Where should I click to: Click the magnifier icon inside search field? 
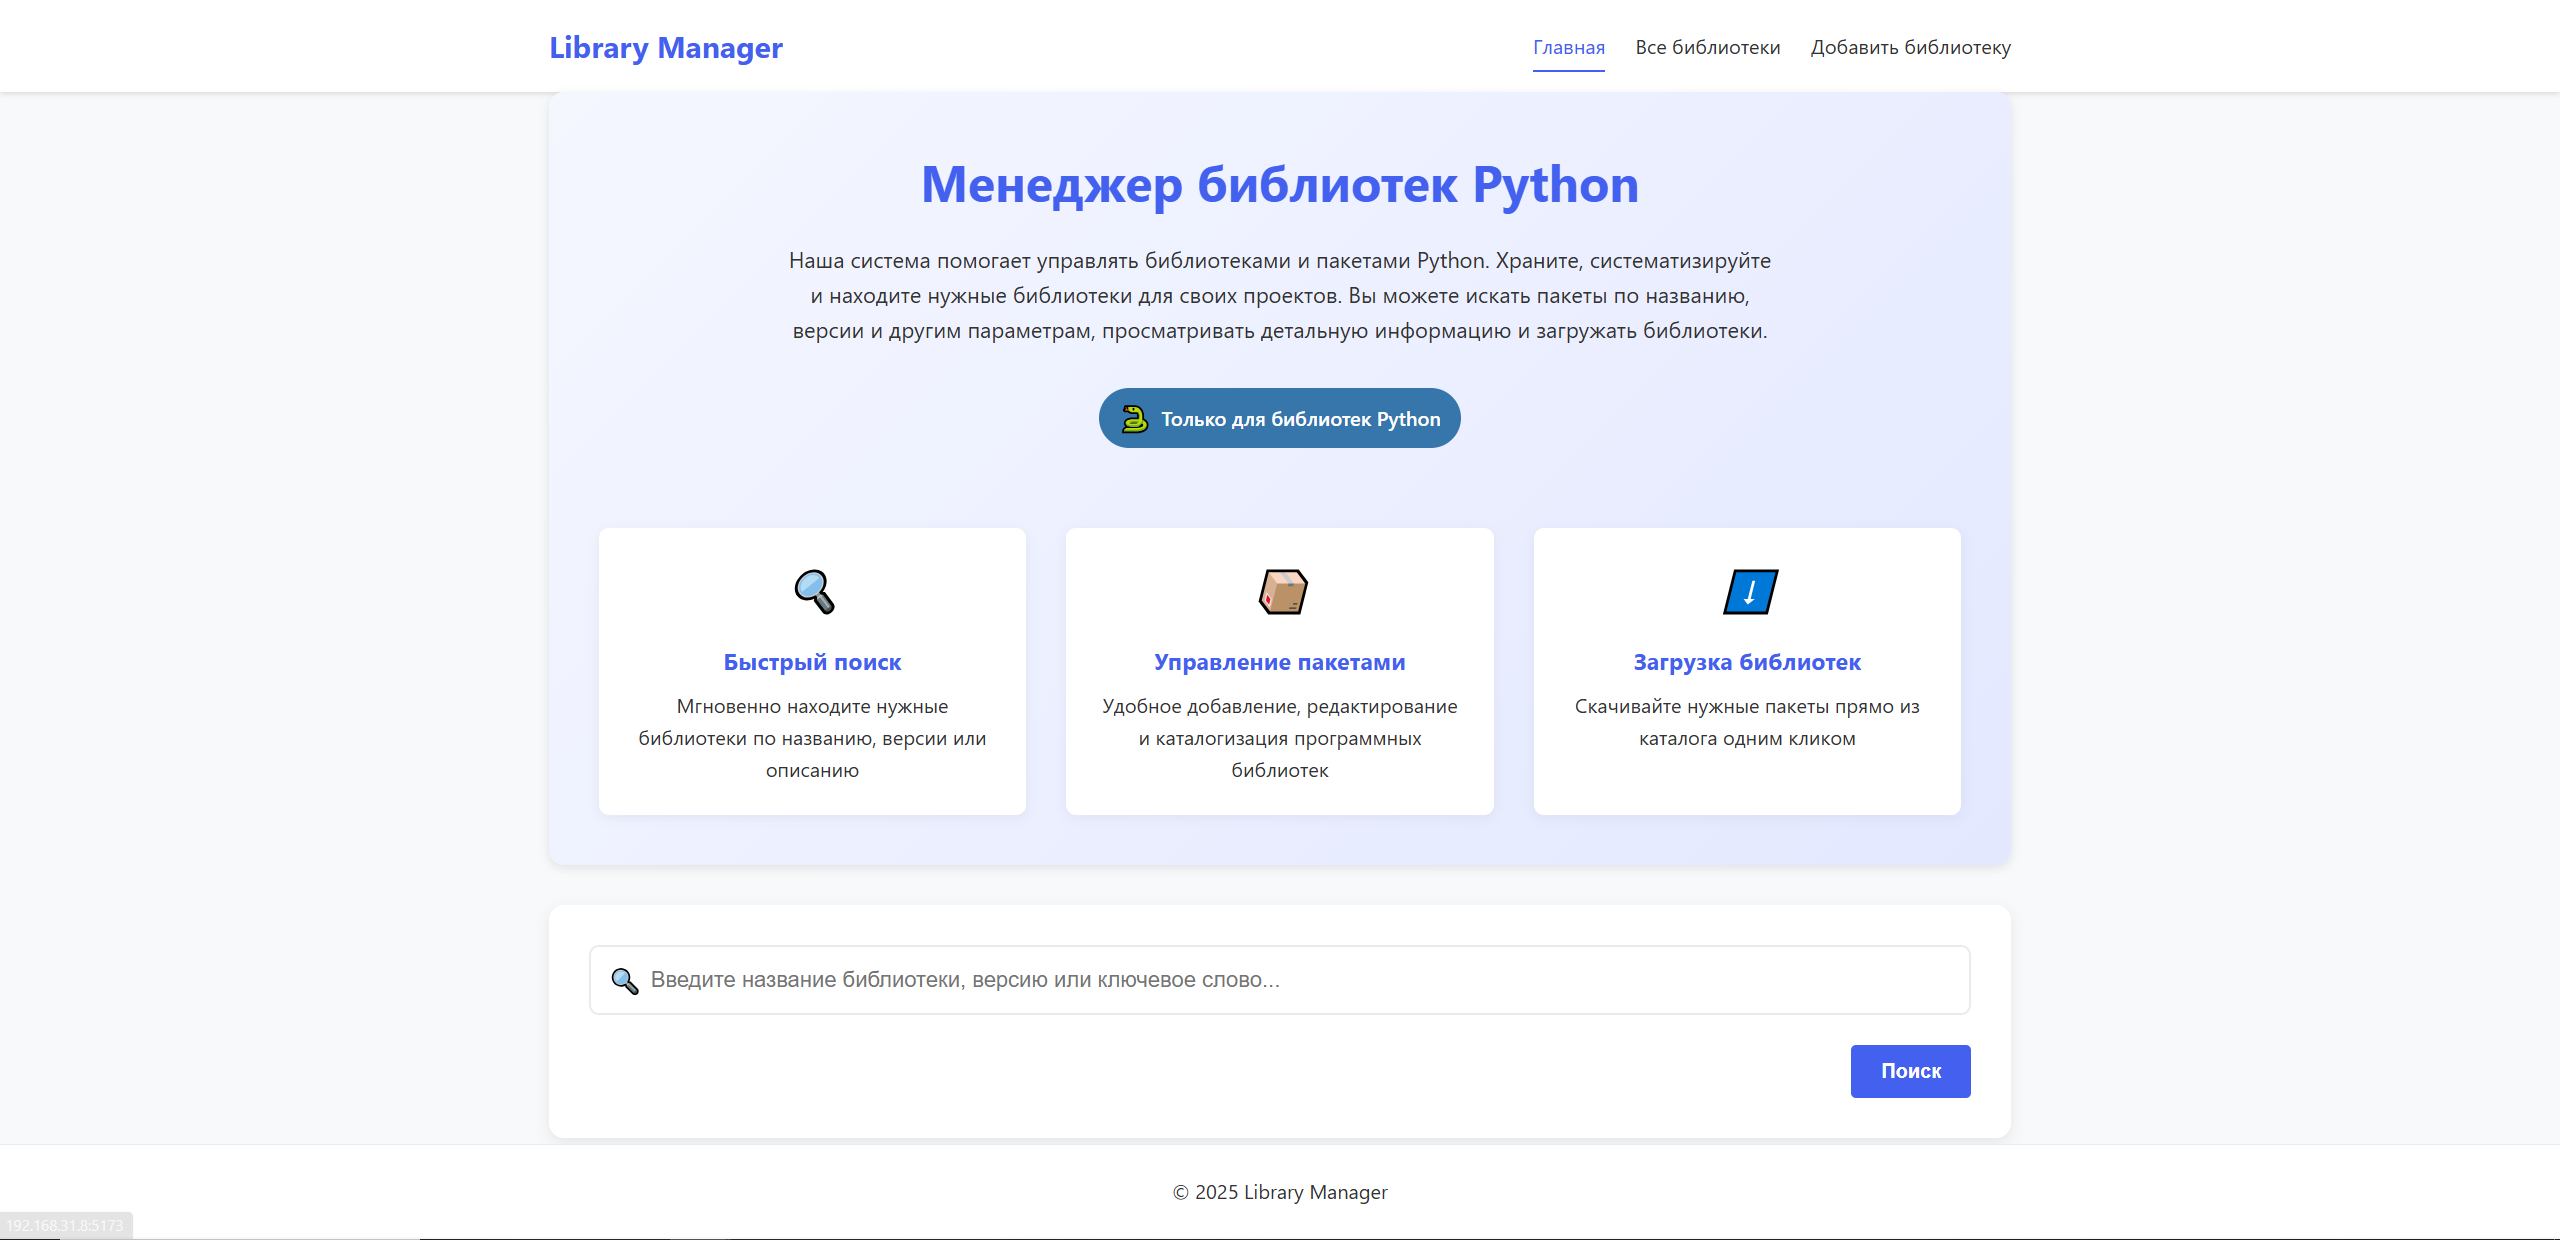(x=624, y=981)
